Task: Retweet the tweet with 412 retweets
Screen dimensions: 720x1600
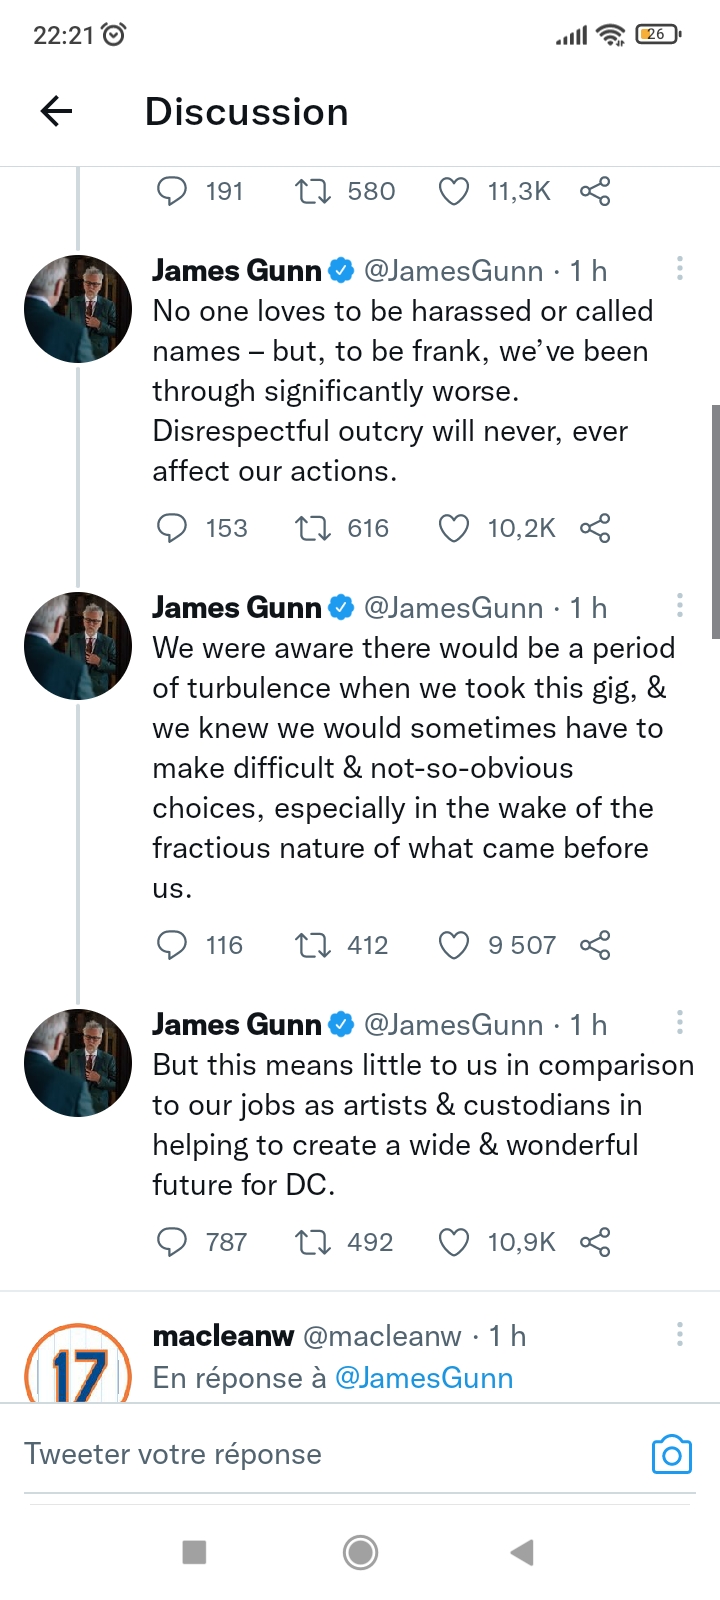Action: pos(313,945)
